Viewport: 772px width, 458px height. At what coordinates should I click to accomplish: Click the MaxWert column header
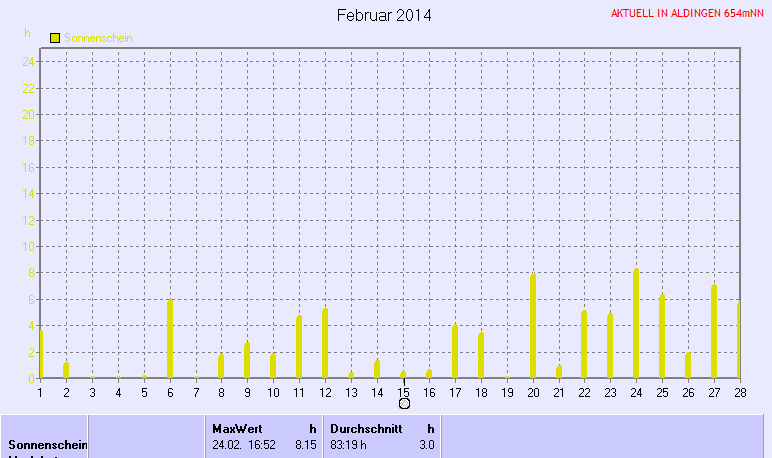point(237,428)
